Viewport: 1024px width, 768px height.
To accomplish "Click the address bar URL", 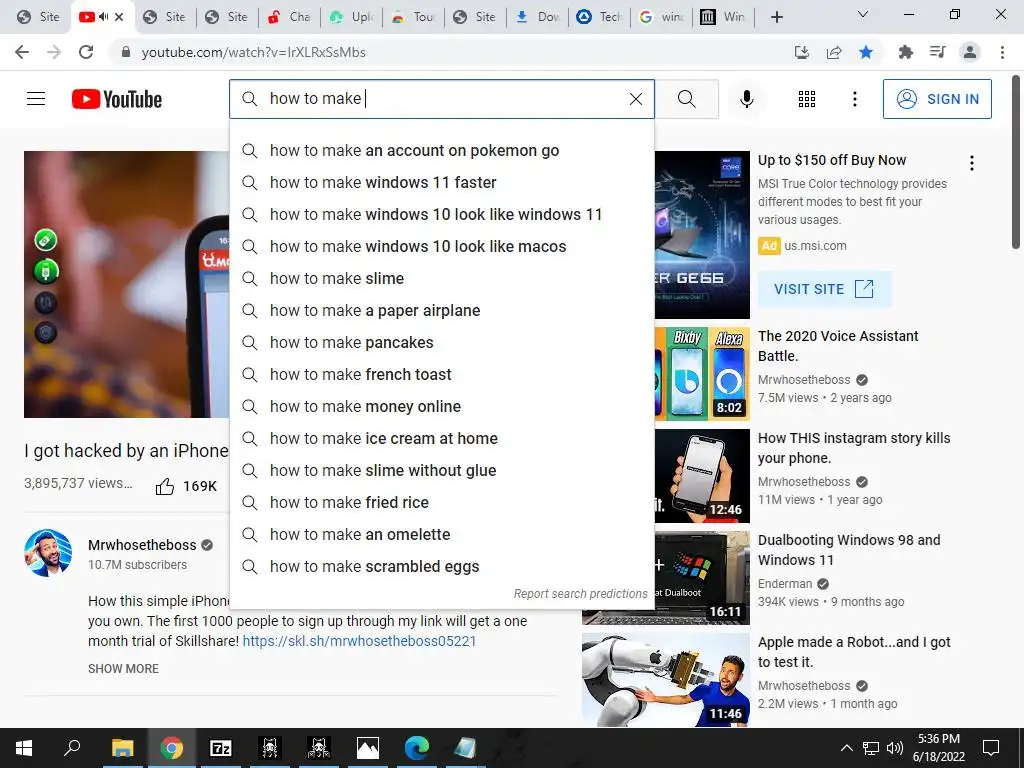I will tap(253, 52).
